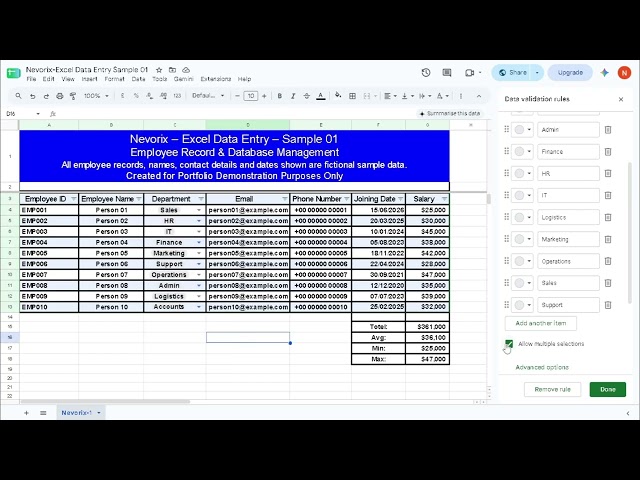The image size is (640, 480).
Task: Delete the Admin item
Action: (x=608, y=130)
